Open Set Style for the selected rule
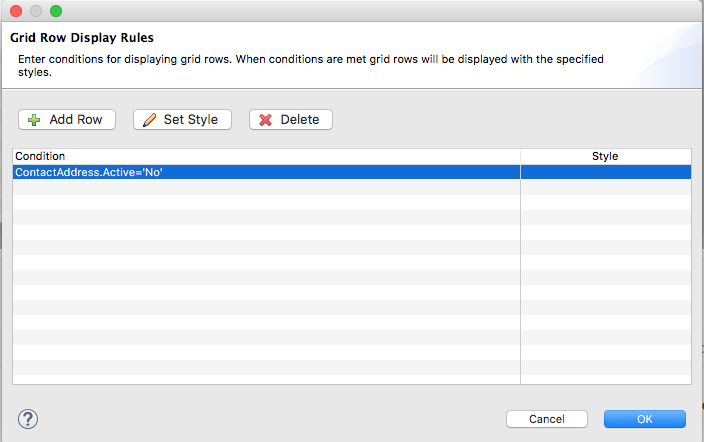704x442 pixels. click(x=182, y=119)
